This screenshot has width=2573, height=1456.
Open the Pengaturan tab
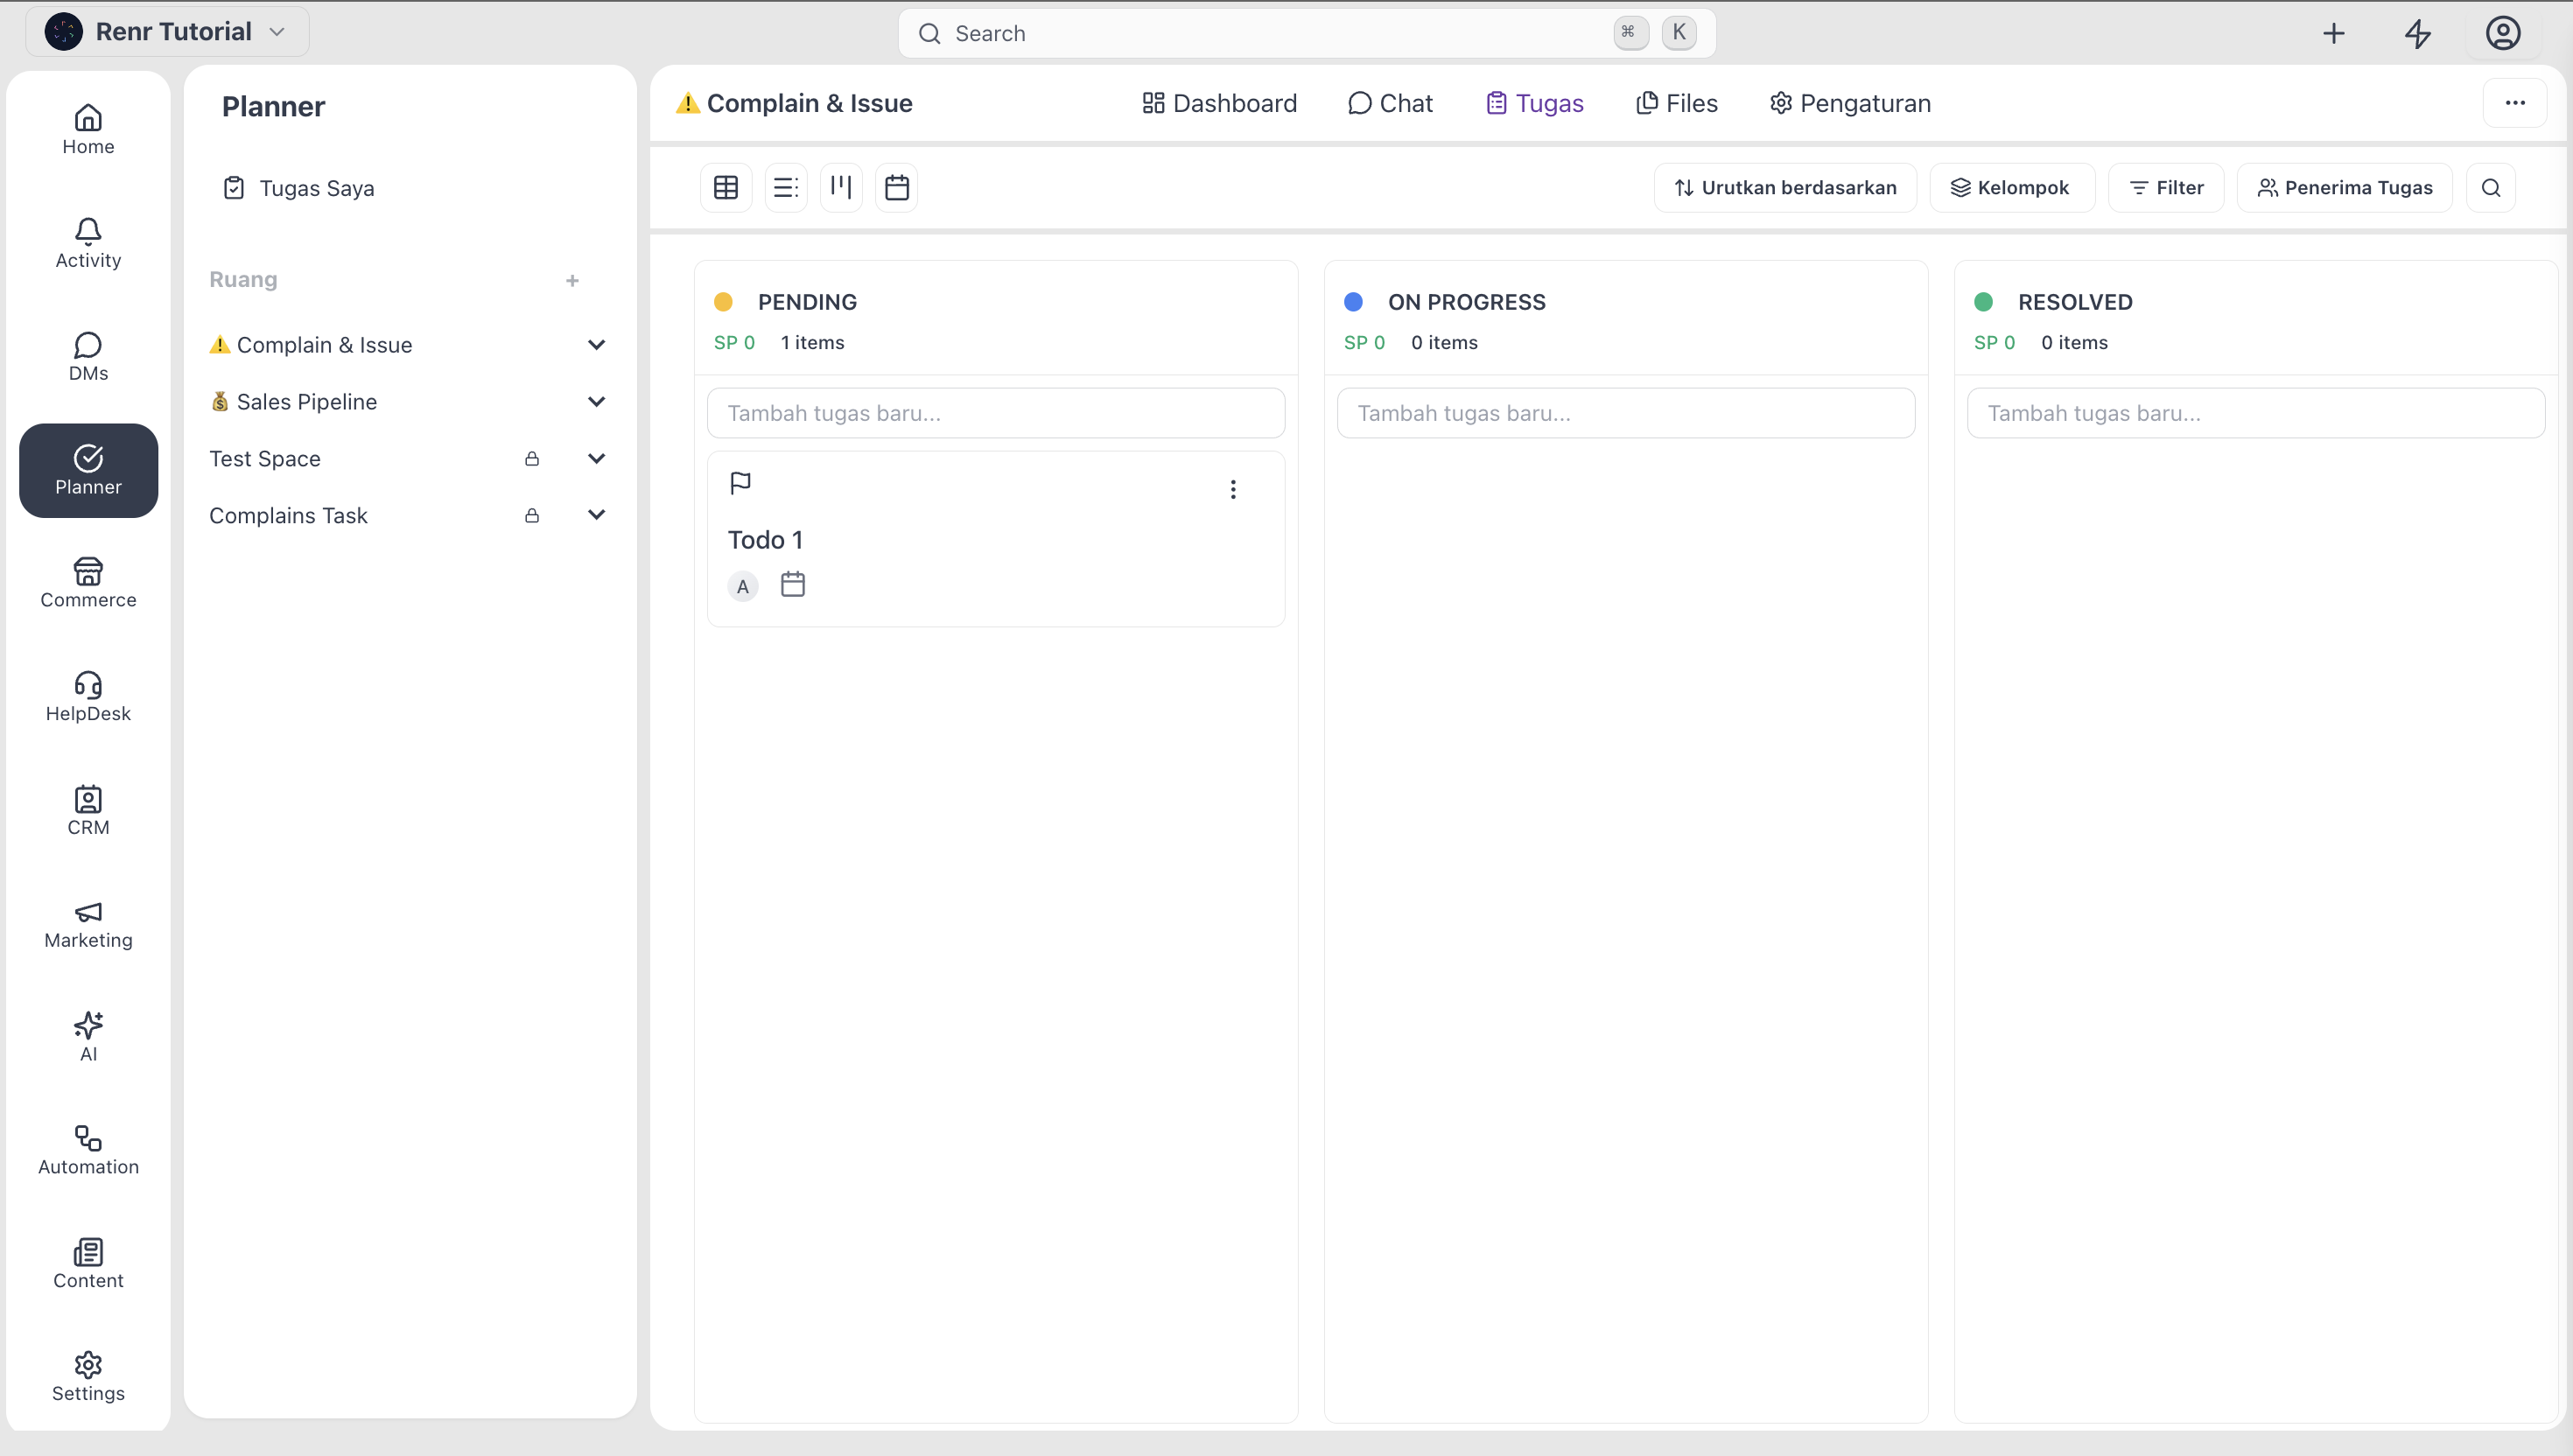pos(1850,103)
